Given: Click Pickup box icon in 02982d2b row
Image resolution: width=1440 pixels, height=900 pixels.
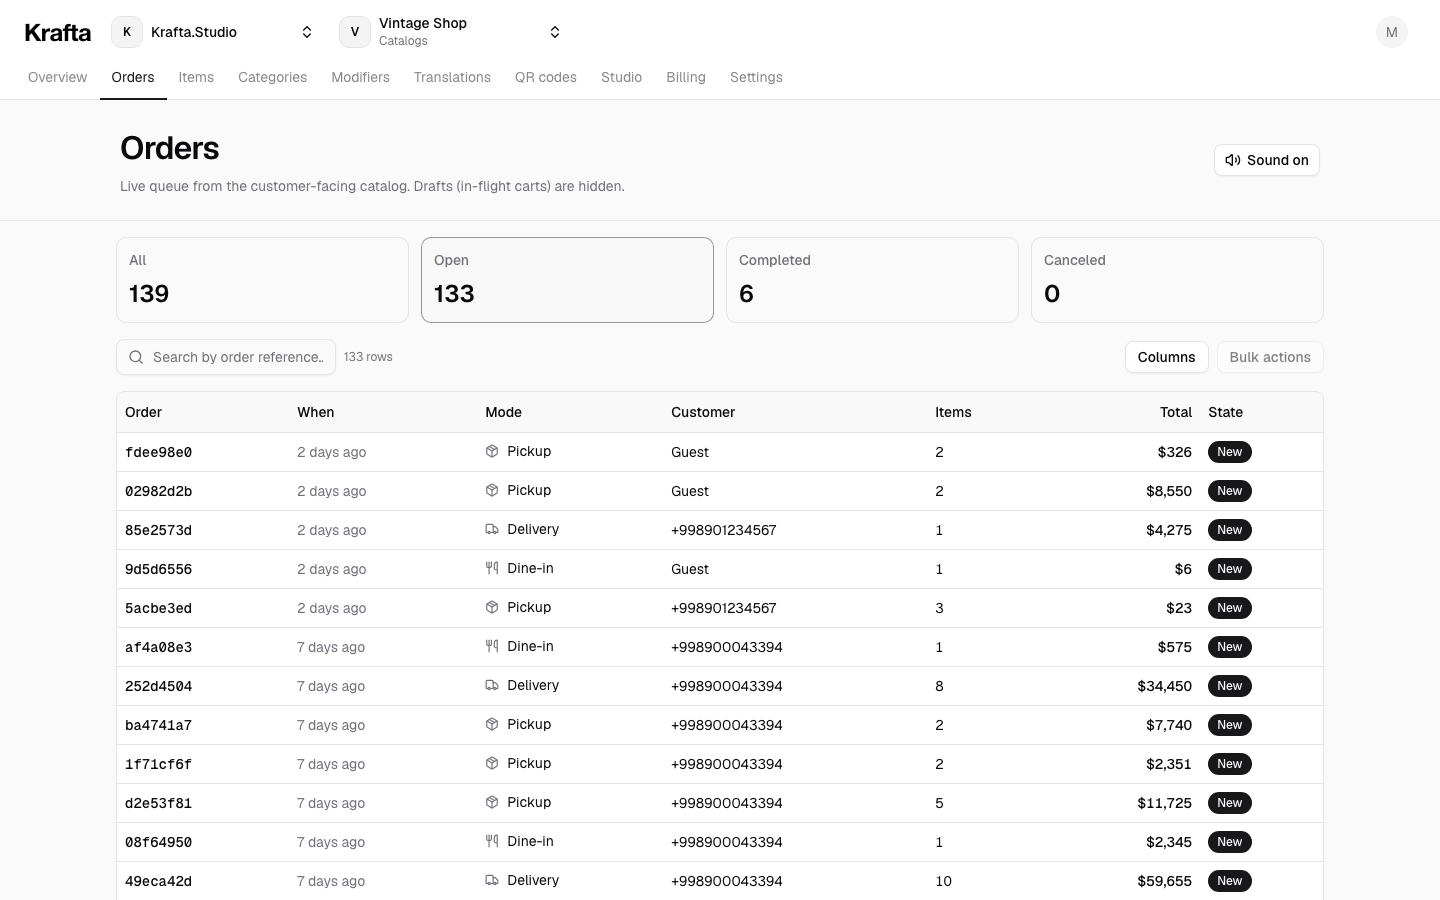Looking at the screenshot, I should click(492, 490).
